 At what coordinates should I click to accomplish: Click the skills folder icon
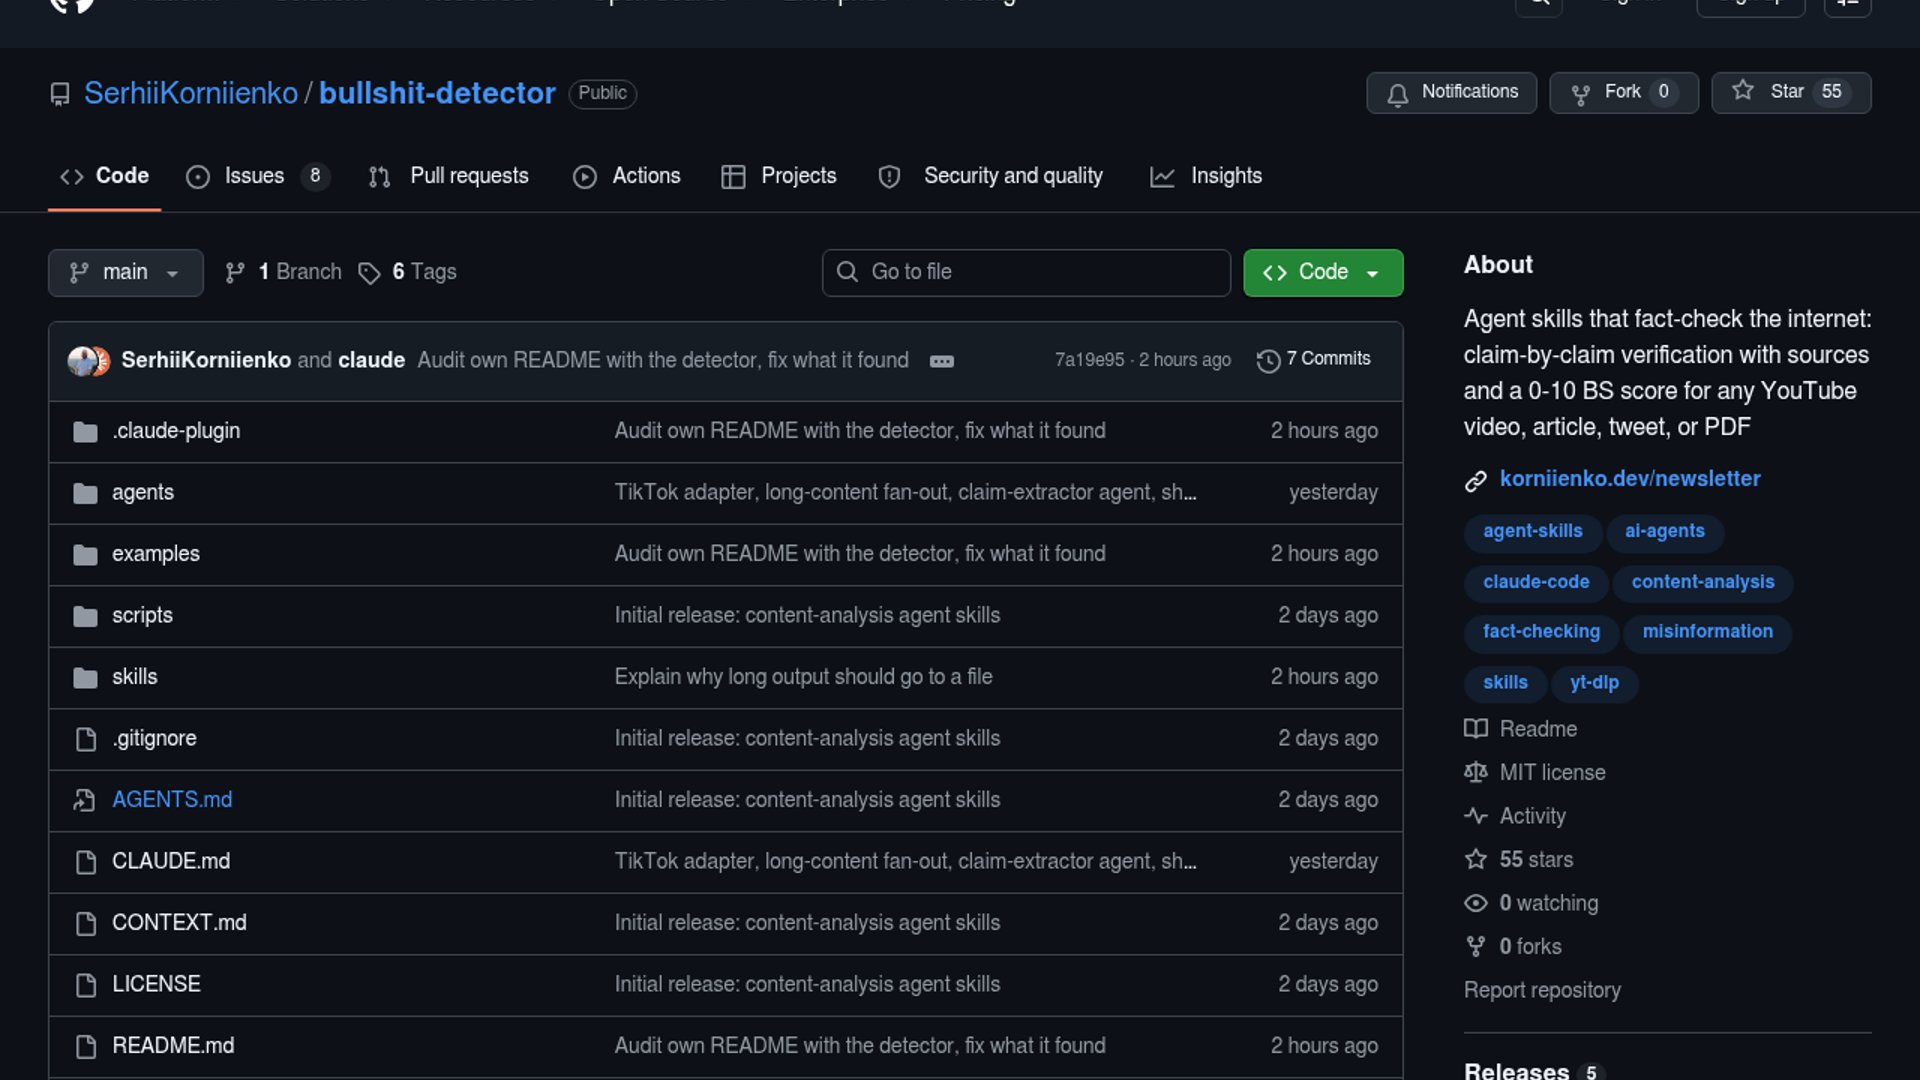pyautogui.click(x=85, y=677)
